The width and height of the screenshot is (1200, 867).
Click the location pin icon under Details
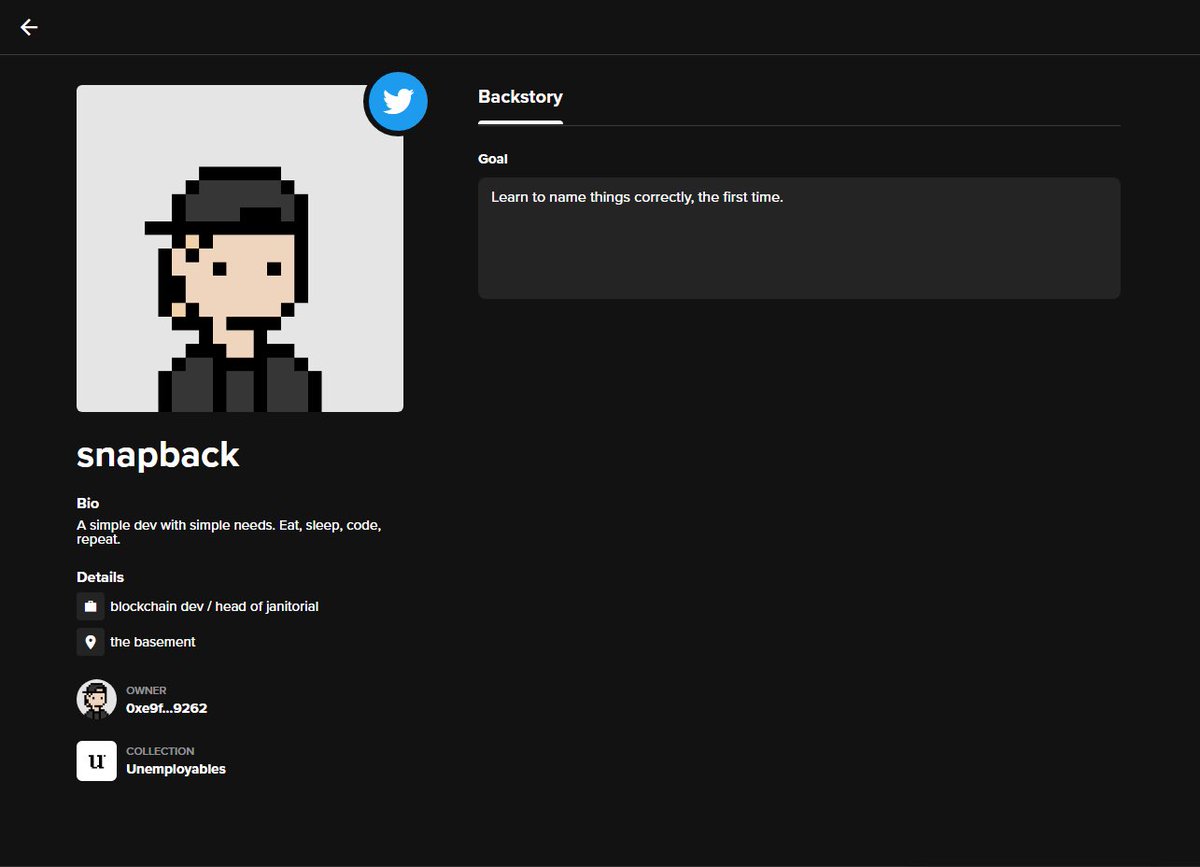tap(90, 641)
